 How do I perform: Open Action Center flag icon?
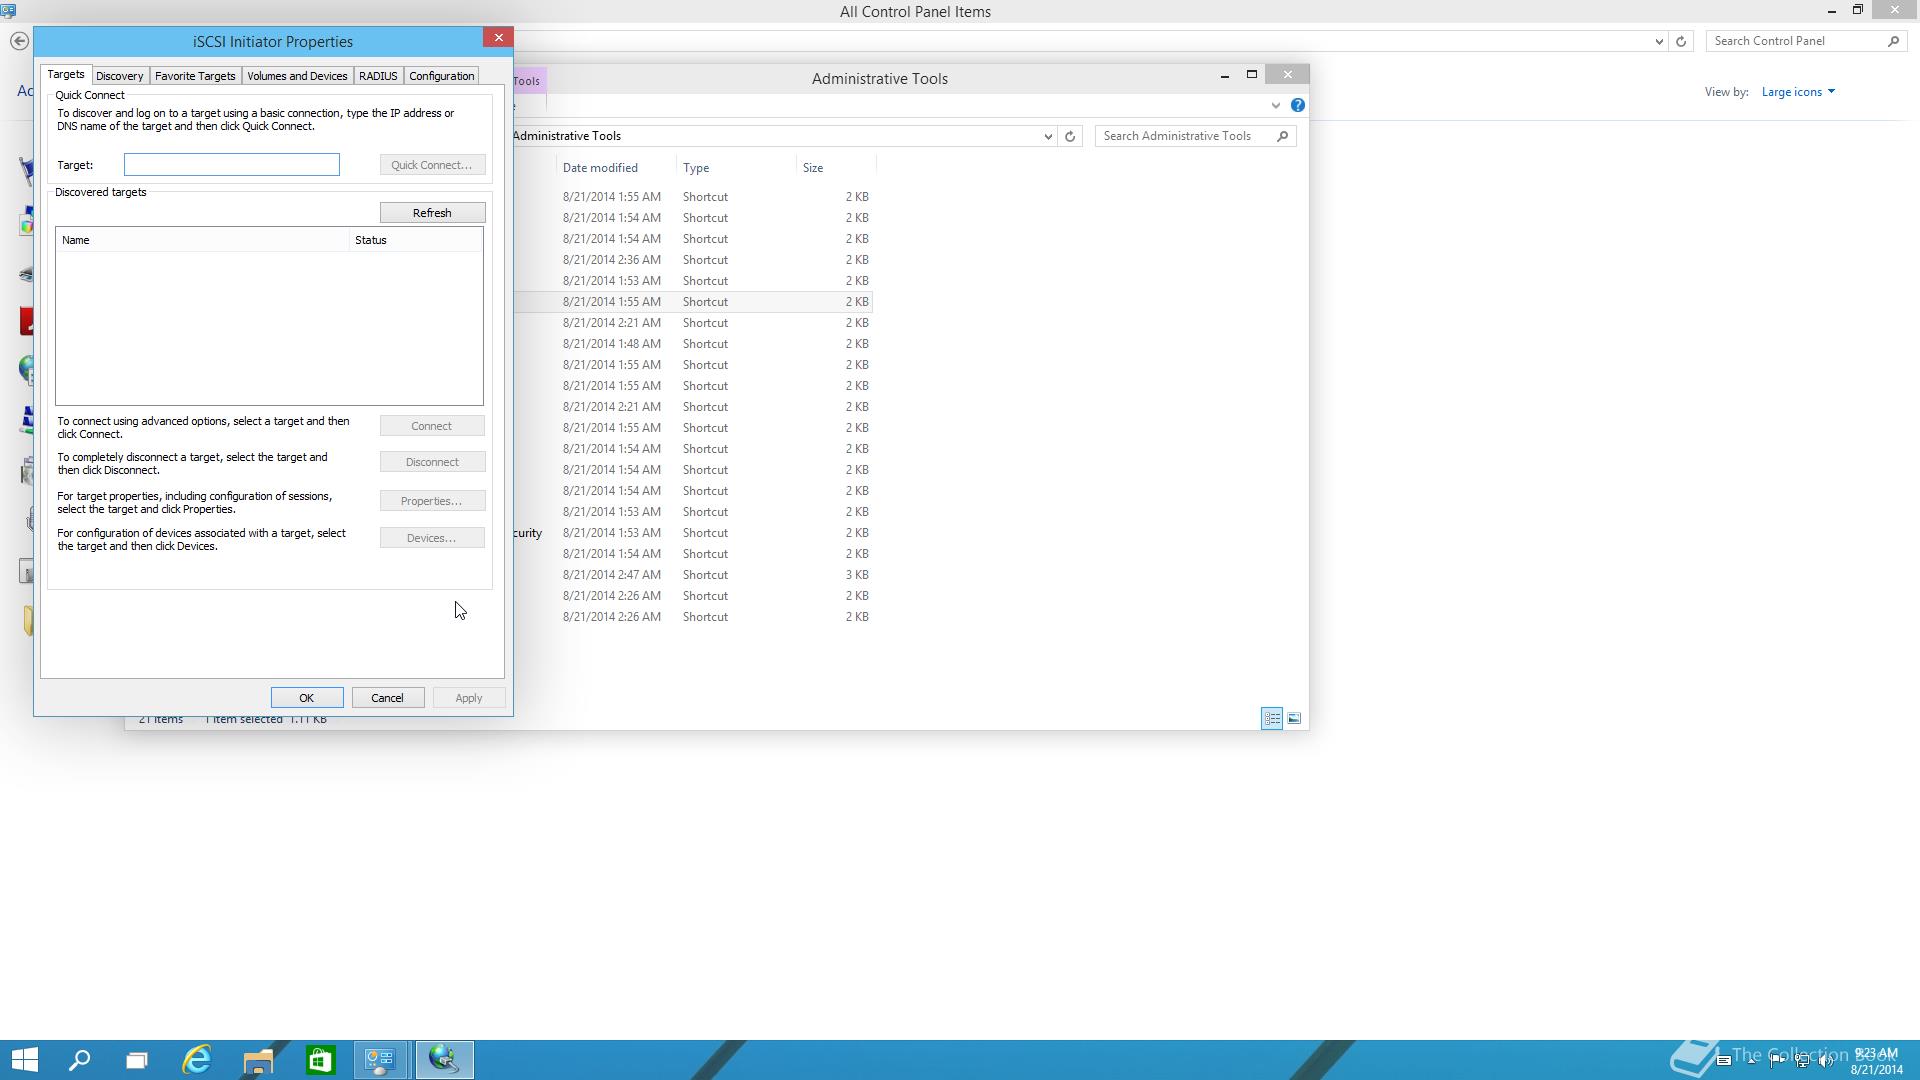1777,1061
